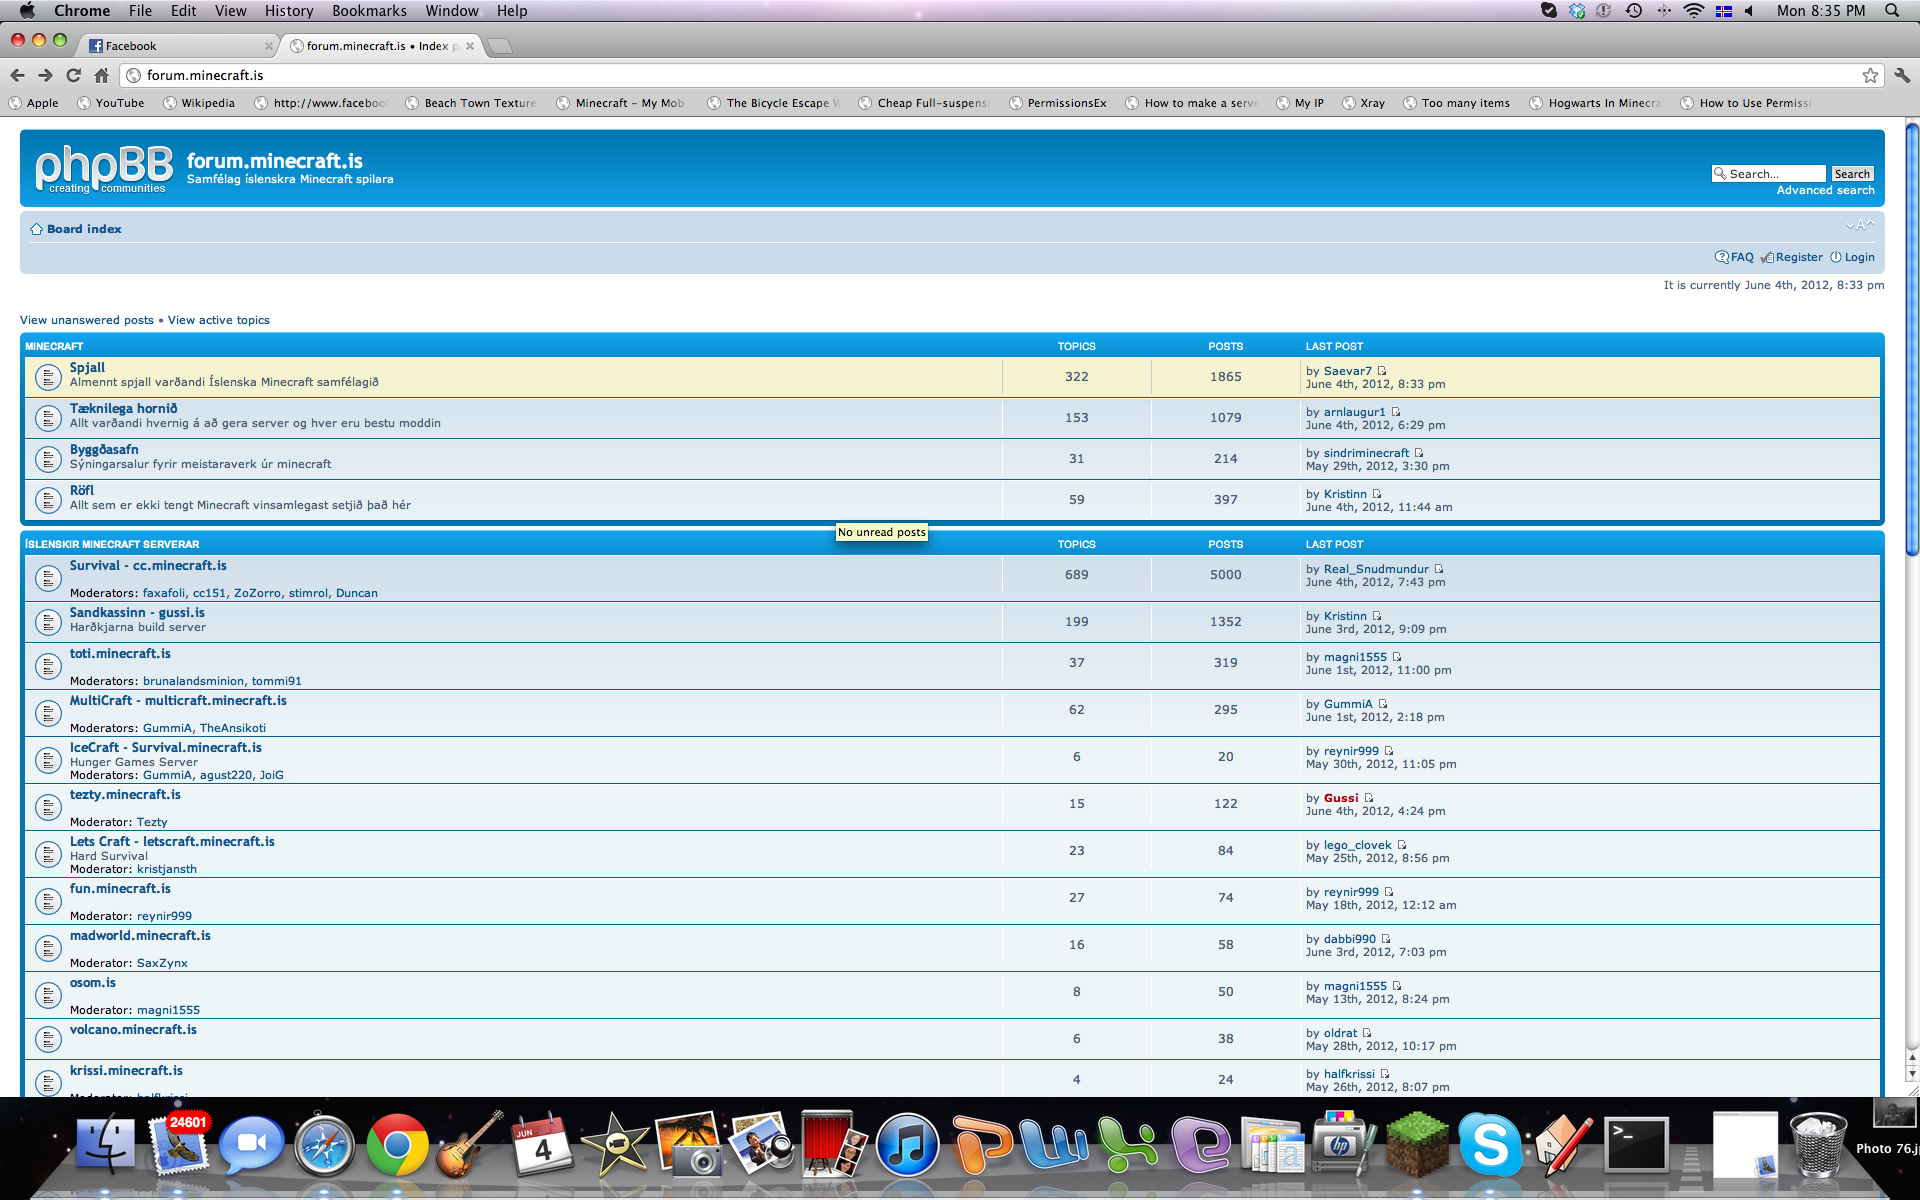Launch Safari from the dock
The height and width of the screenshot is (1200, 1920).
(324, 1145)
